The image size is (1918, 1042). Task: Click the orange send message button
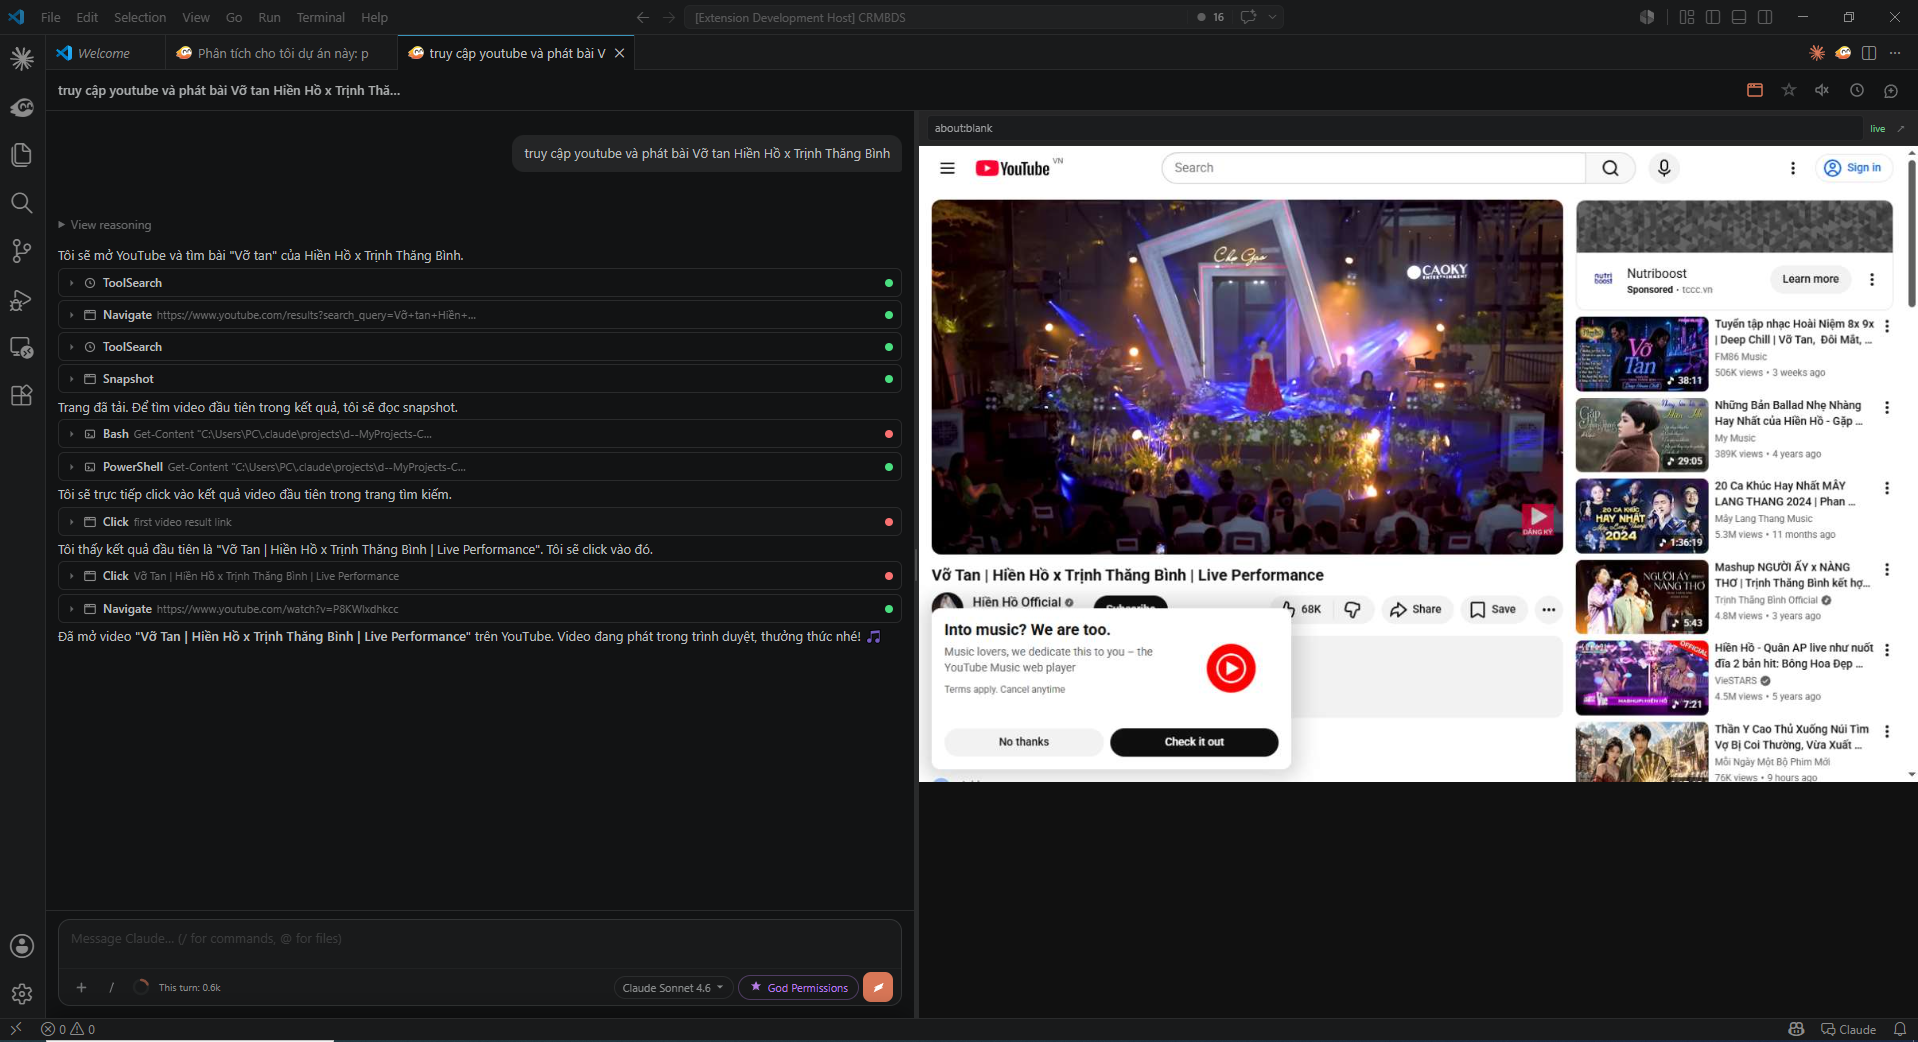pos(878,987)
